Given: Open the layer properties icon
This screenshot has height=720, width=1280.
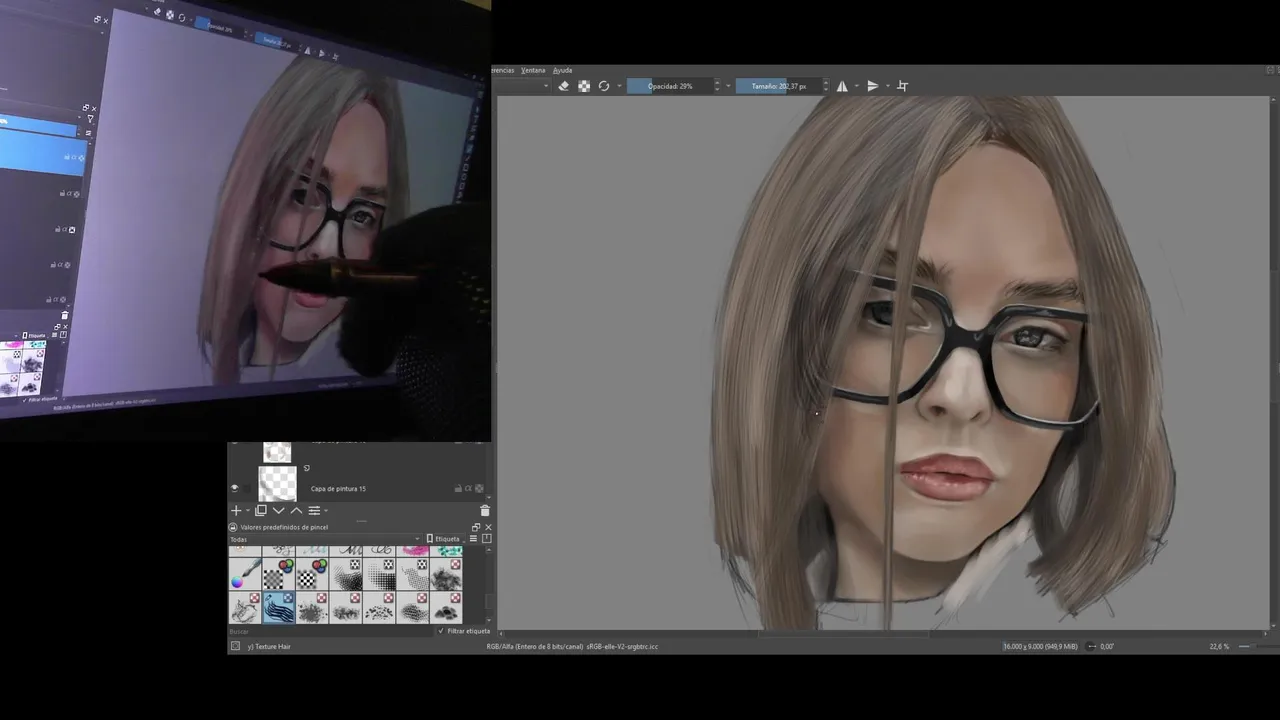Looking at the screenshot, I should pyautogui.click(x=313, y=510).
